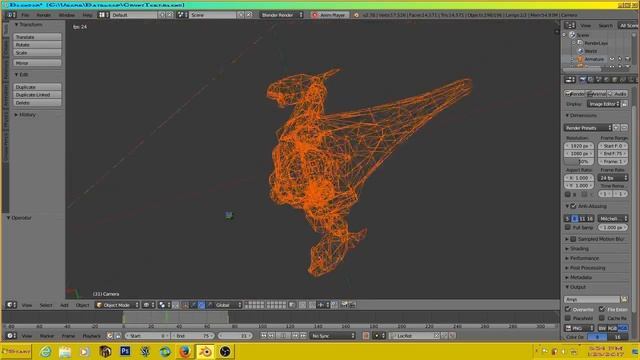This screenshot has height=360, width=640.
Task: Open the outliner editor type icon
Action: [570, 25]
